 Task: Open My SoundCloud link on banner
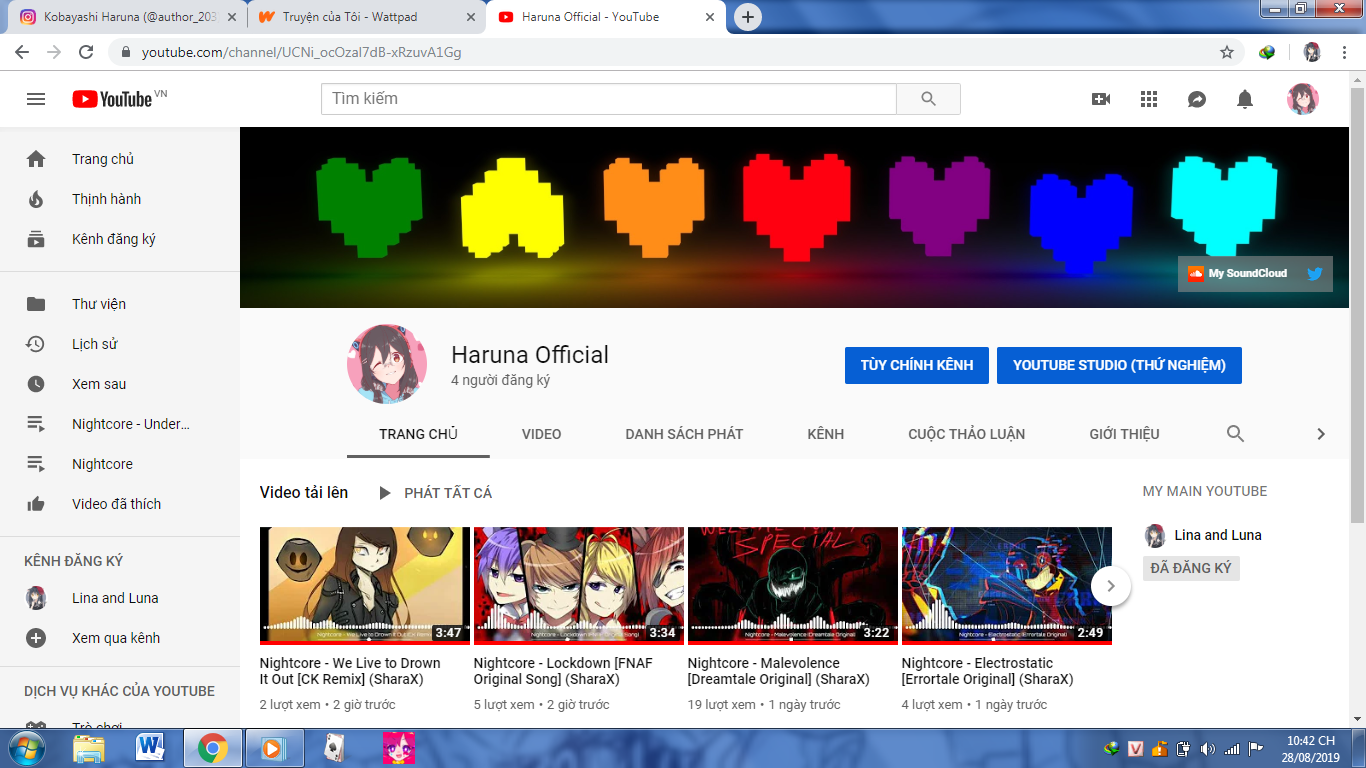(1236, 273)
